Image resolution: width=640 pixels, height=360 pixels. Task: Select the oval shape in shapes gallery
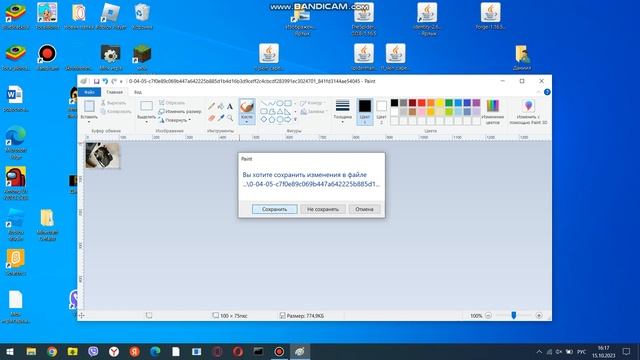280,103
